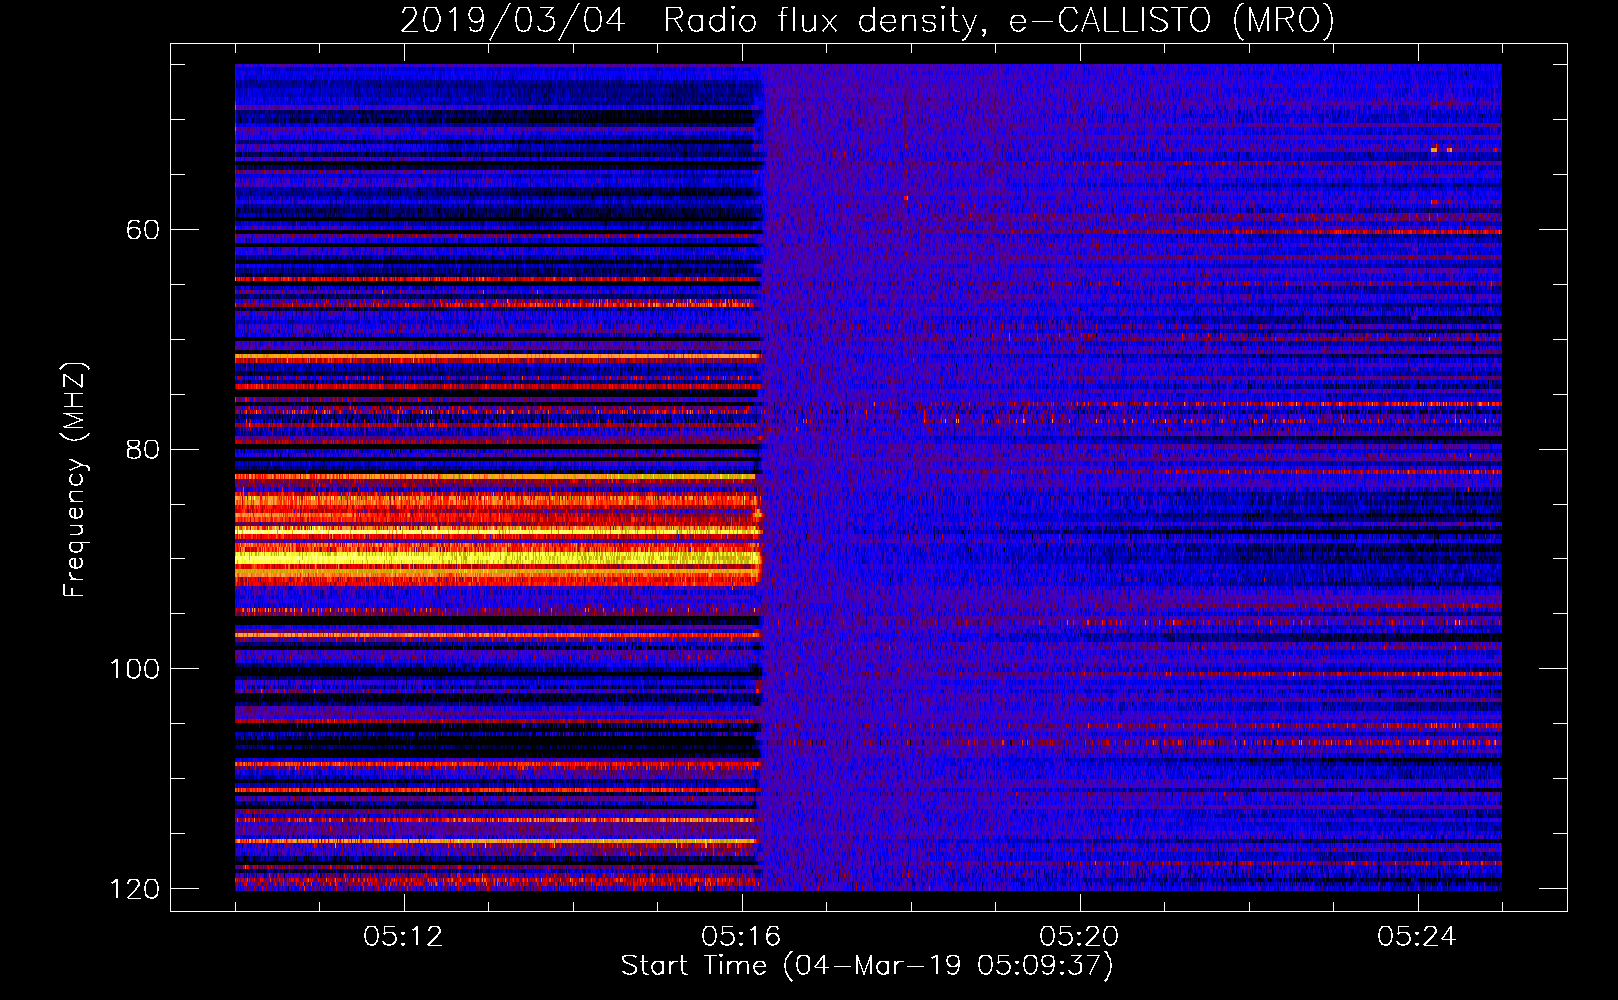Click the plot title text '2019/03/04 Radio flux density'
Image resolution: width=1618 pixels, height=1000 pixels.
pyautogui.click(x=688, y=21)
